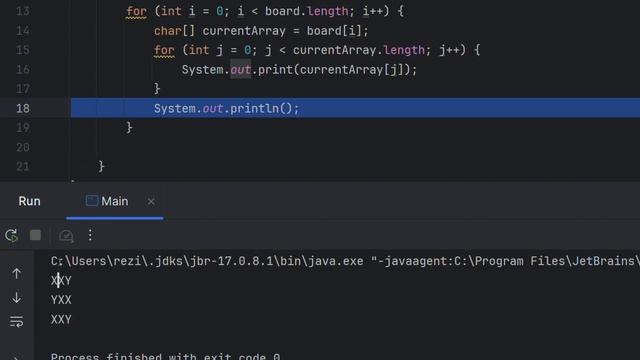This screenshot has width=640, height=360.
Task: Click line number 13 in gutter
Action: coord(23,11)
